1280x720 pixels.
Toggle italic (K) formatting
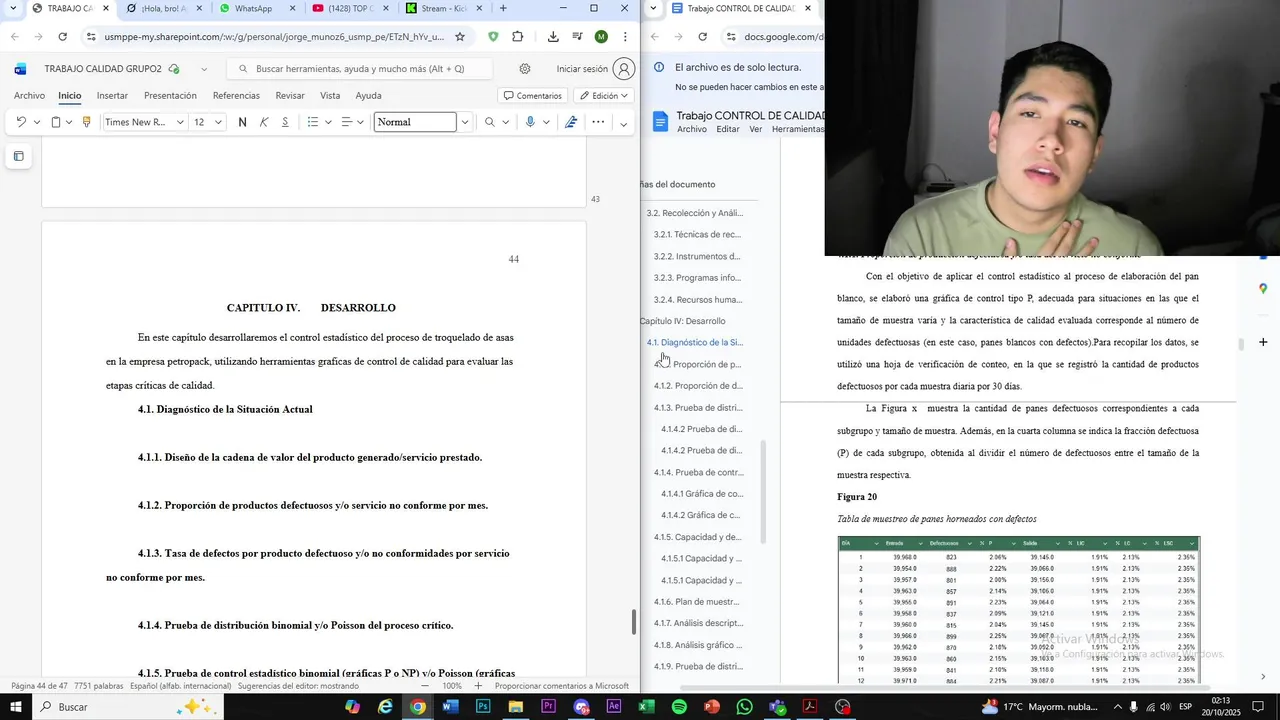coord(264,122)
